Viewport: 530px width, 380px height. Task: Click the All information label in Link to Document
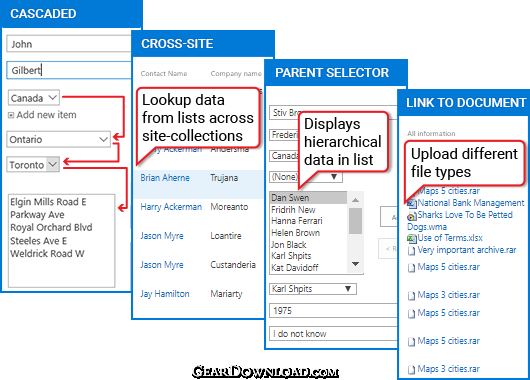pos(431,134)
